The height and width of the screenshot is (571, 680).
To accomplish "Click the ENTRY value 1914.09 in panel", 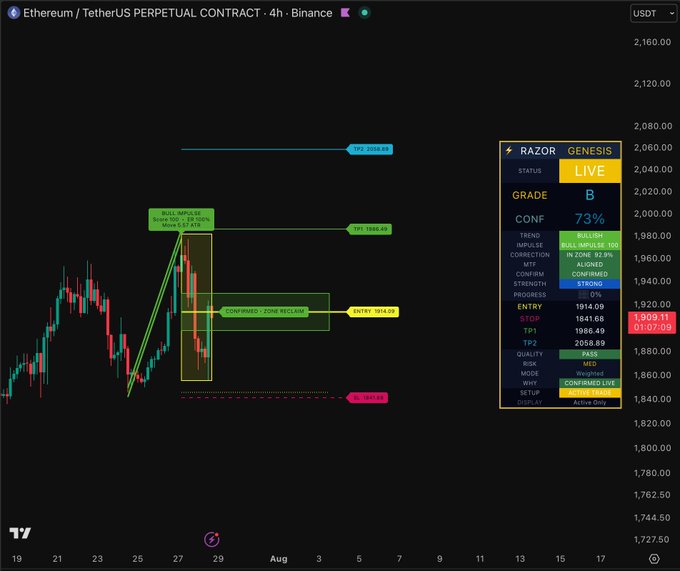I will pos(589,307).
